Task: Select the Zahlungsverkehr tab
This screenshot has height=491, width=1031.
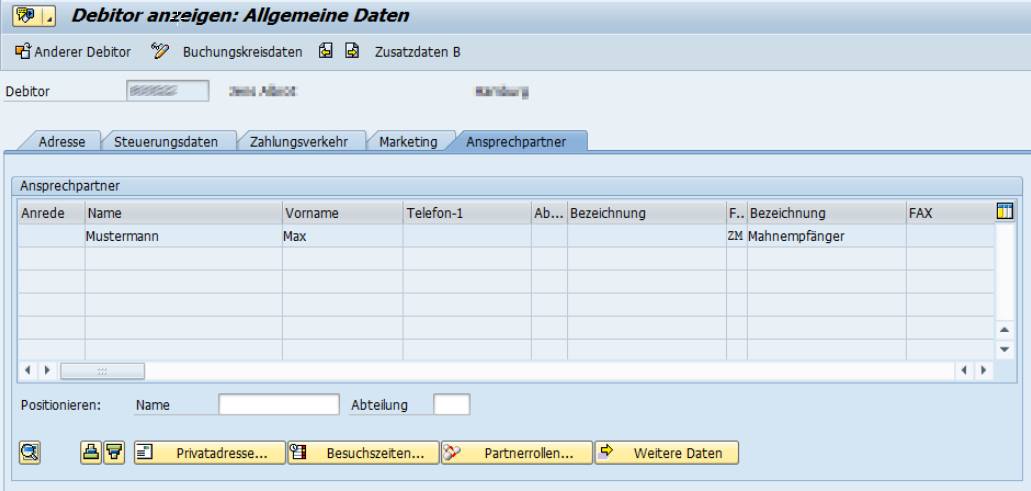Action: click(x=300, y=143)
